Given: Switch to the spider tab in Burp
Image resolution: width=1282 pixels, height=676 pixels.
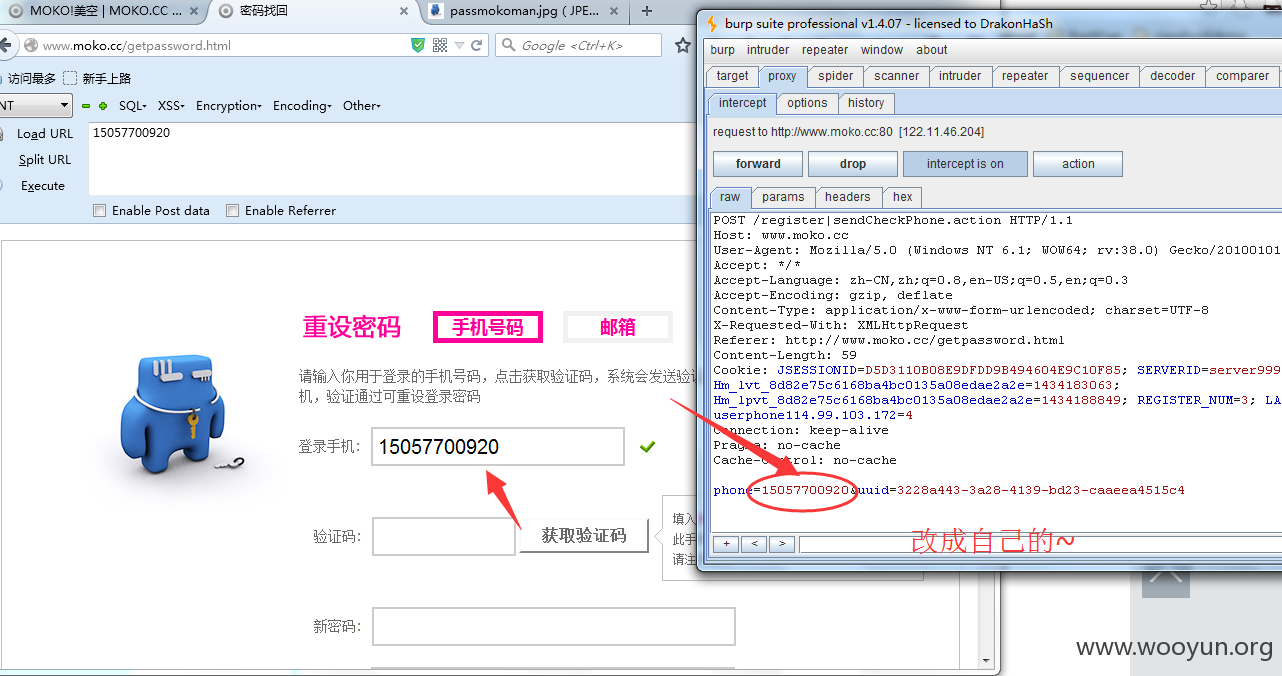Looking at the screenshot, I should point(836,76).
